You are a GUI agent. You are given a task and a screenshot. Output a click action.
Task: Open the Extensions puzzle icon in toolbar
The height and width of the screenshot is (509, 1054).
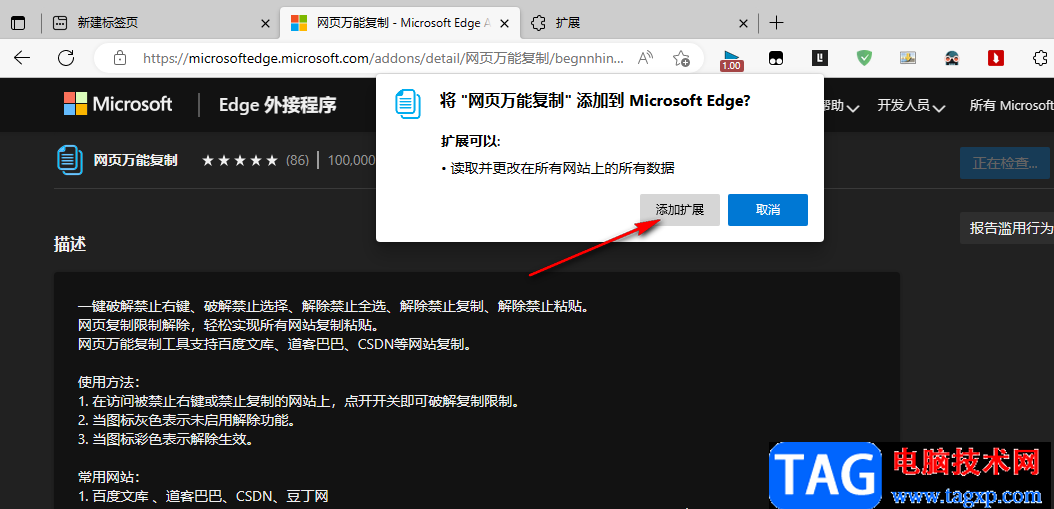1039,58
